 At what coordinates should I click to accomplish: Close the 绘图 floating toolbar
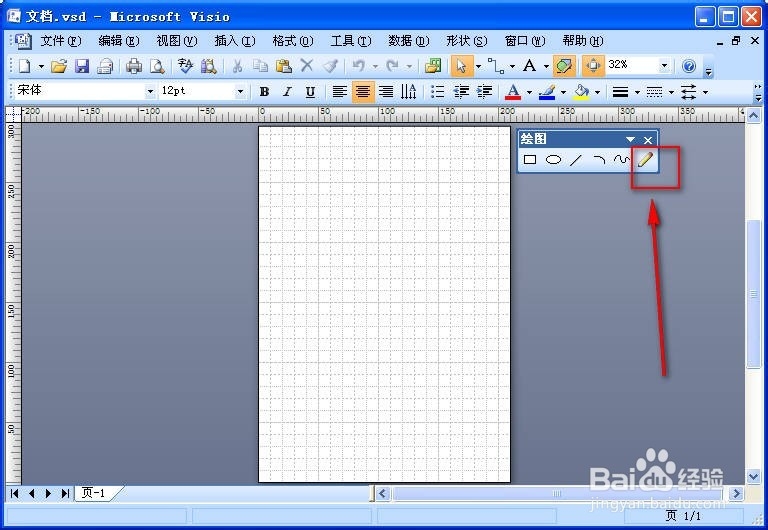(x=648, y=140)
